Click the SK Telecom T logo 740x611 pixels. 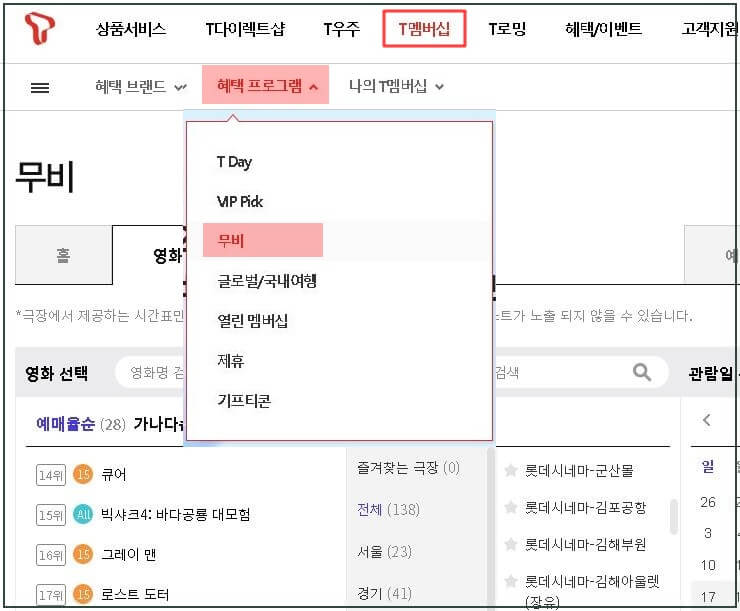(40, 29)
